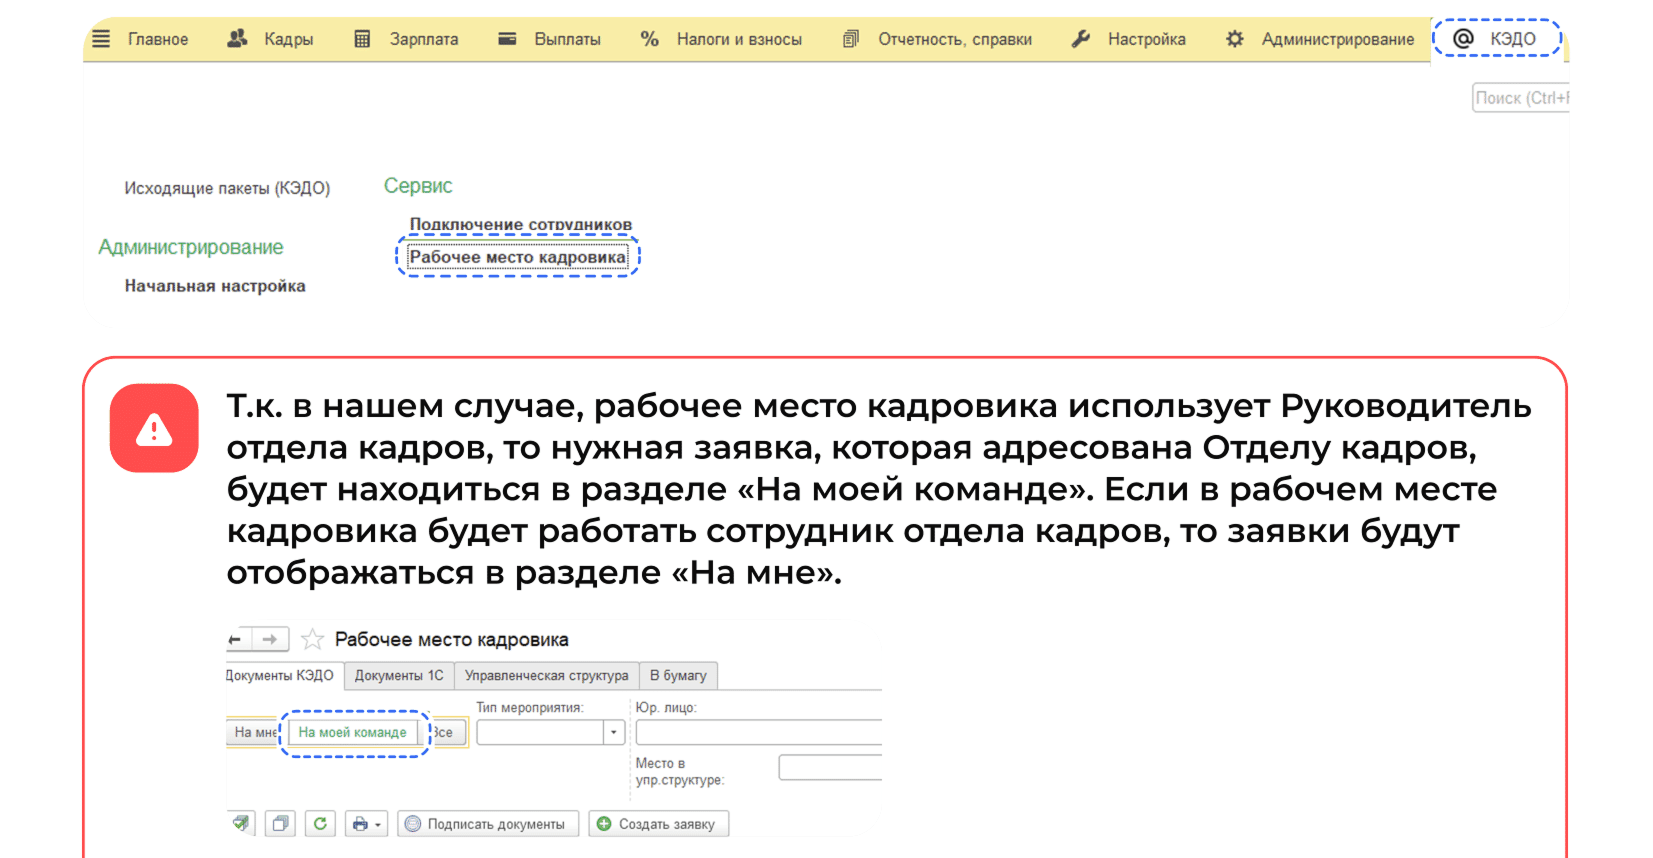The height and width of the screenshot is (858, 1653).
Task: Open the print options dropdown arrow
Action: pyautogui.click(x=378, y=825)
